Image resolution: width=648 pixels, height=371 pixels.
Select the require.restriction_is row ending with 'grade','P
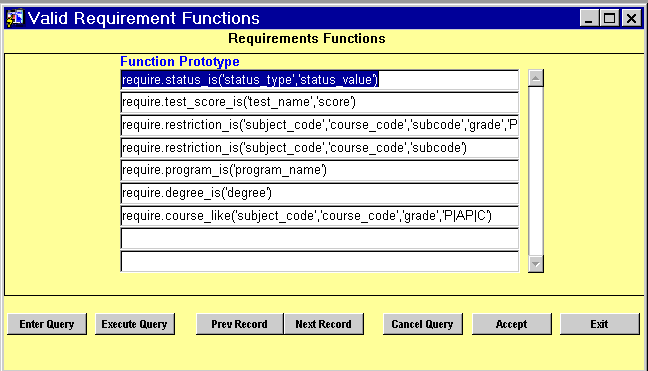coord(320,125)
